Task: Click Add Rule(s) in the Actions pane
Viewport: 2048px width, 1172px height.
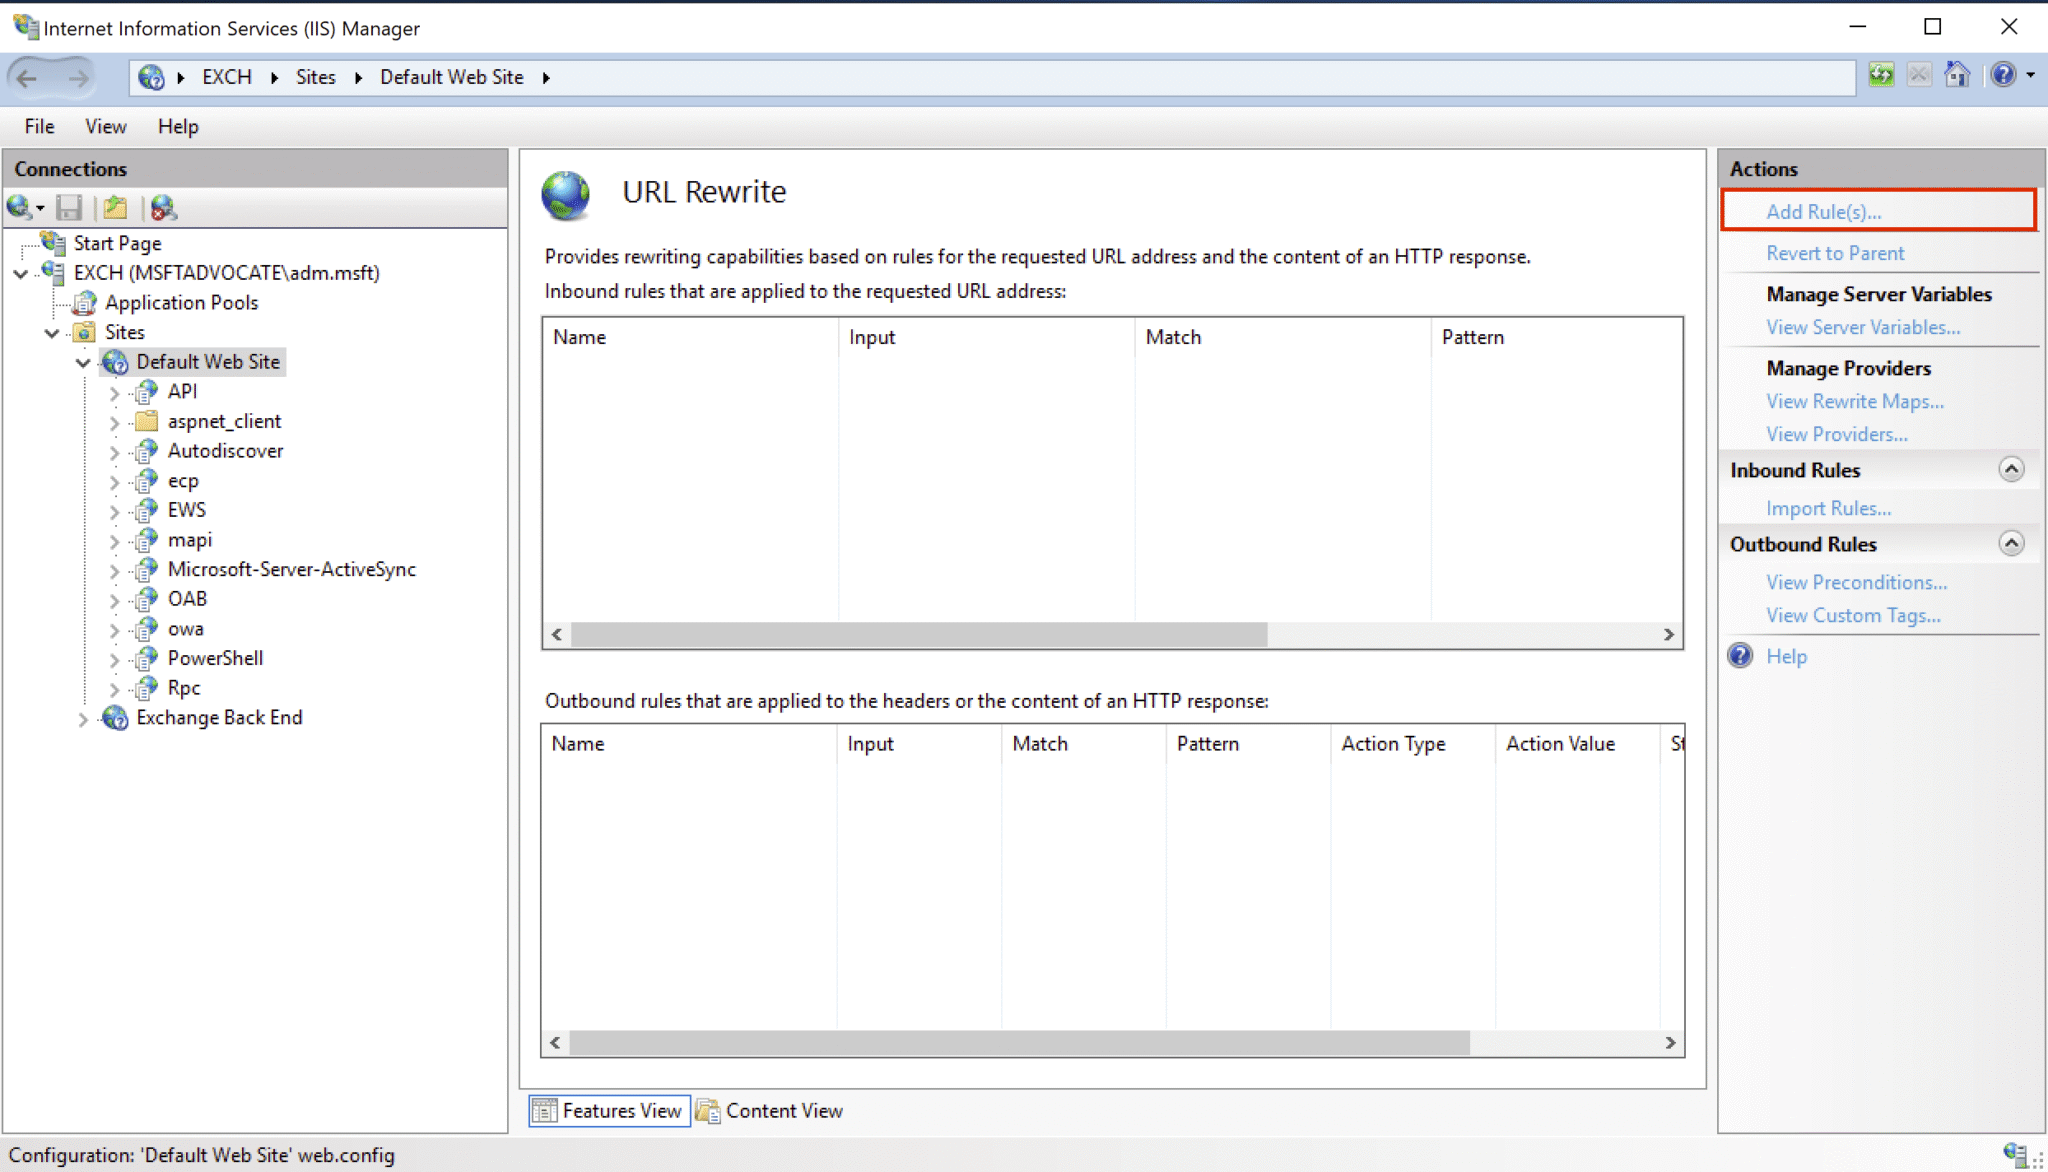Action: pos(1824,211)
